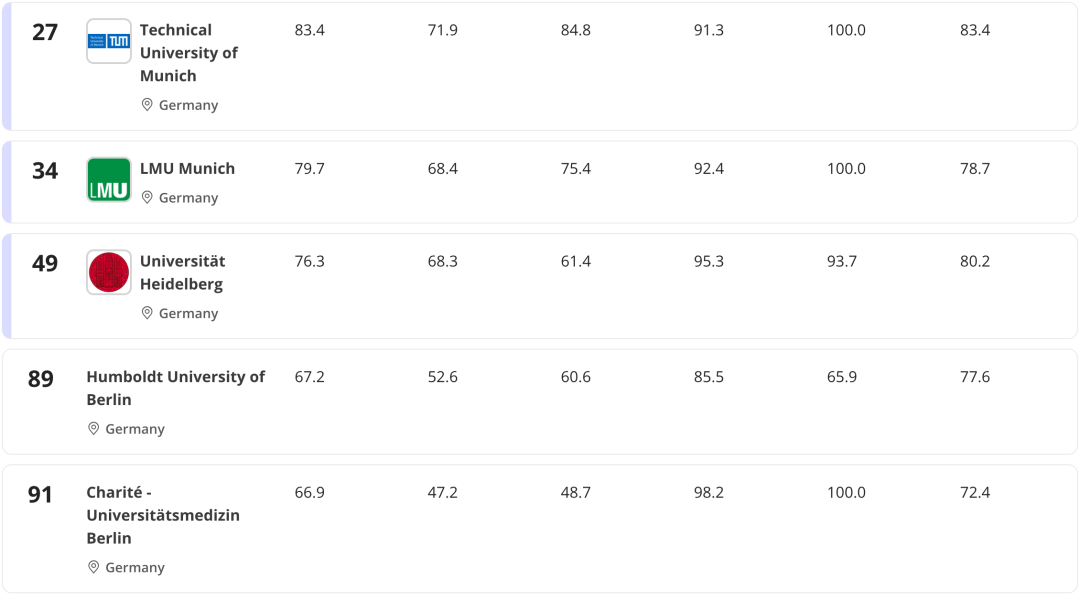Screen dimensions: 1080x599
Task: Select rank 89 number for Humboldt
Action: click(x=41, y=380)
